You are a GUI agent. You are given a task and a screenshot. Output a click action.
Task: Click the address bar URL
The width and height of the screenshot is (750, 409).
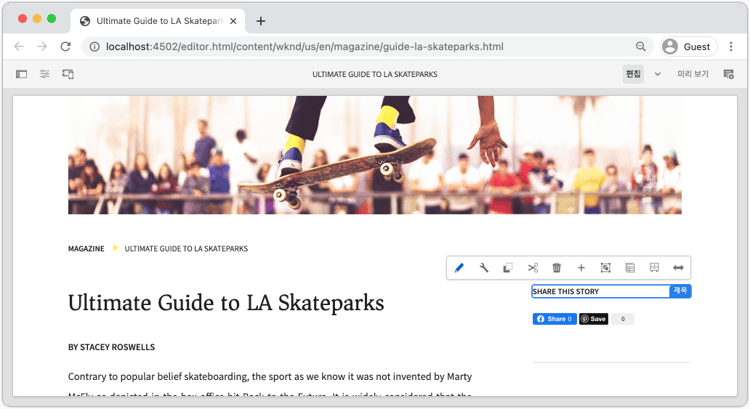(x=305, y=46)
